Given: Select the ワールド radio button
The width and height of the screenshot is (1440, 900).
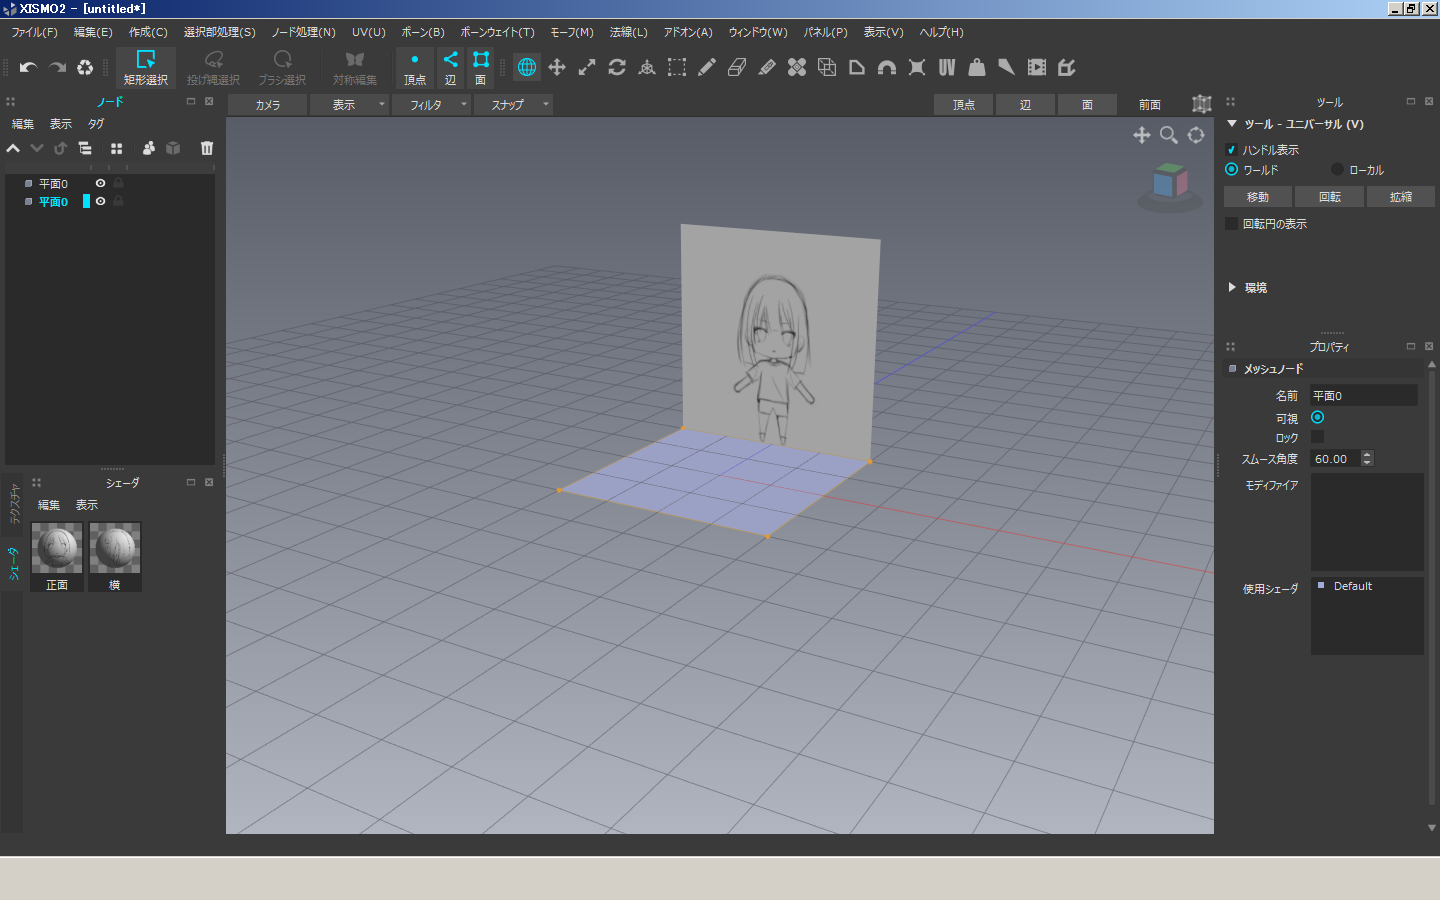Looking at the screenshot, I should pyautogui.click(x=1231, y=169).
